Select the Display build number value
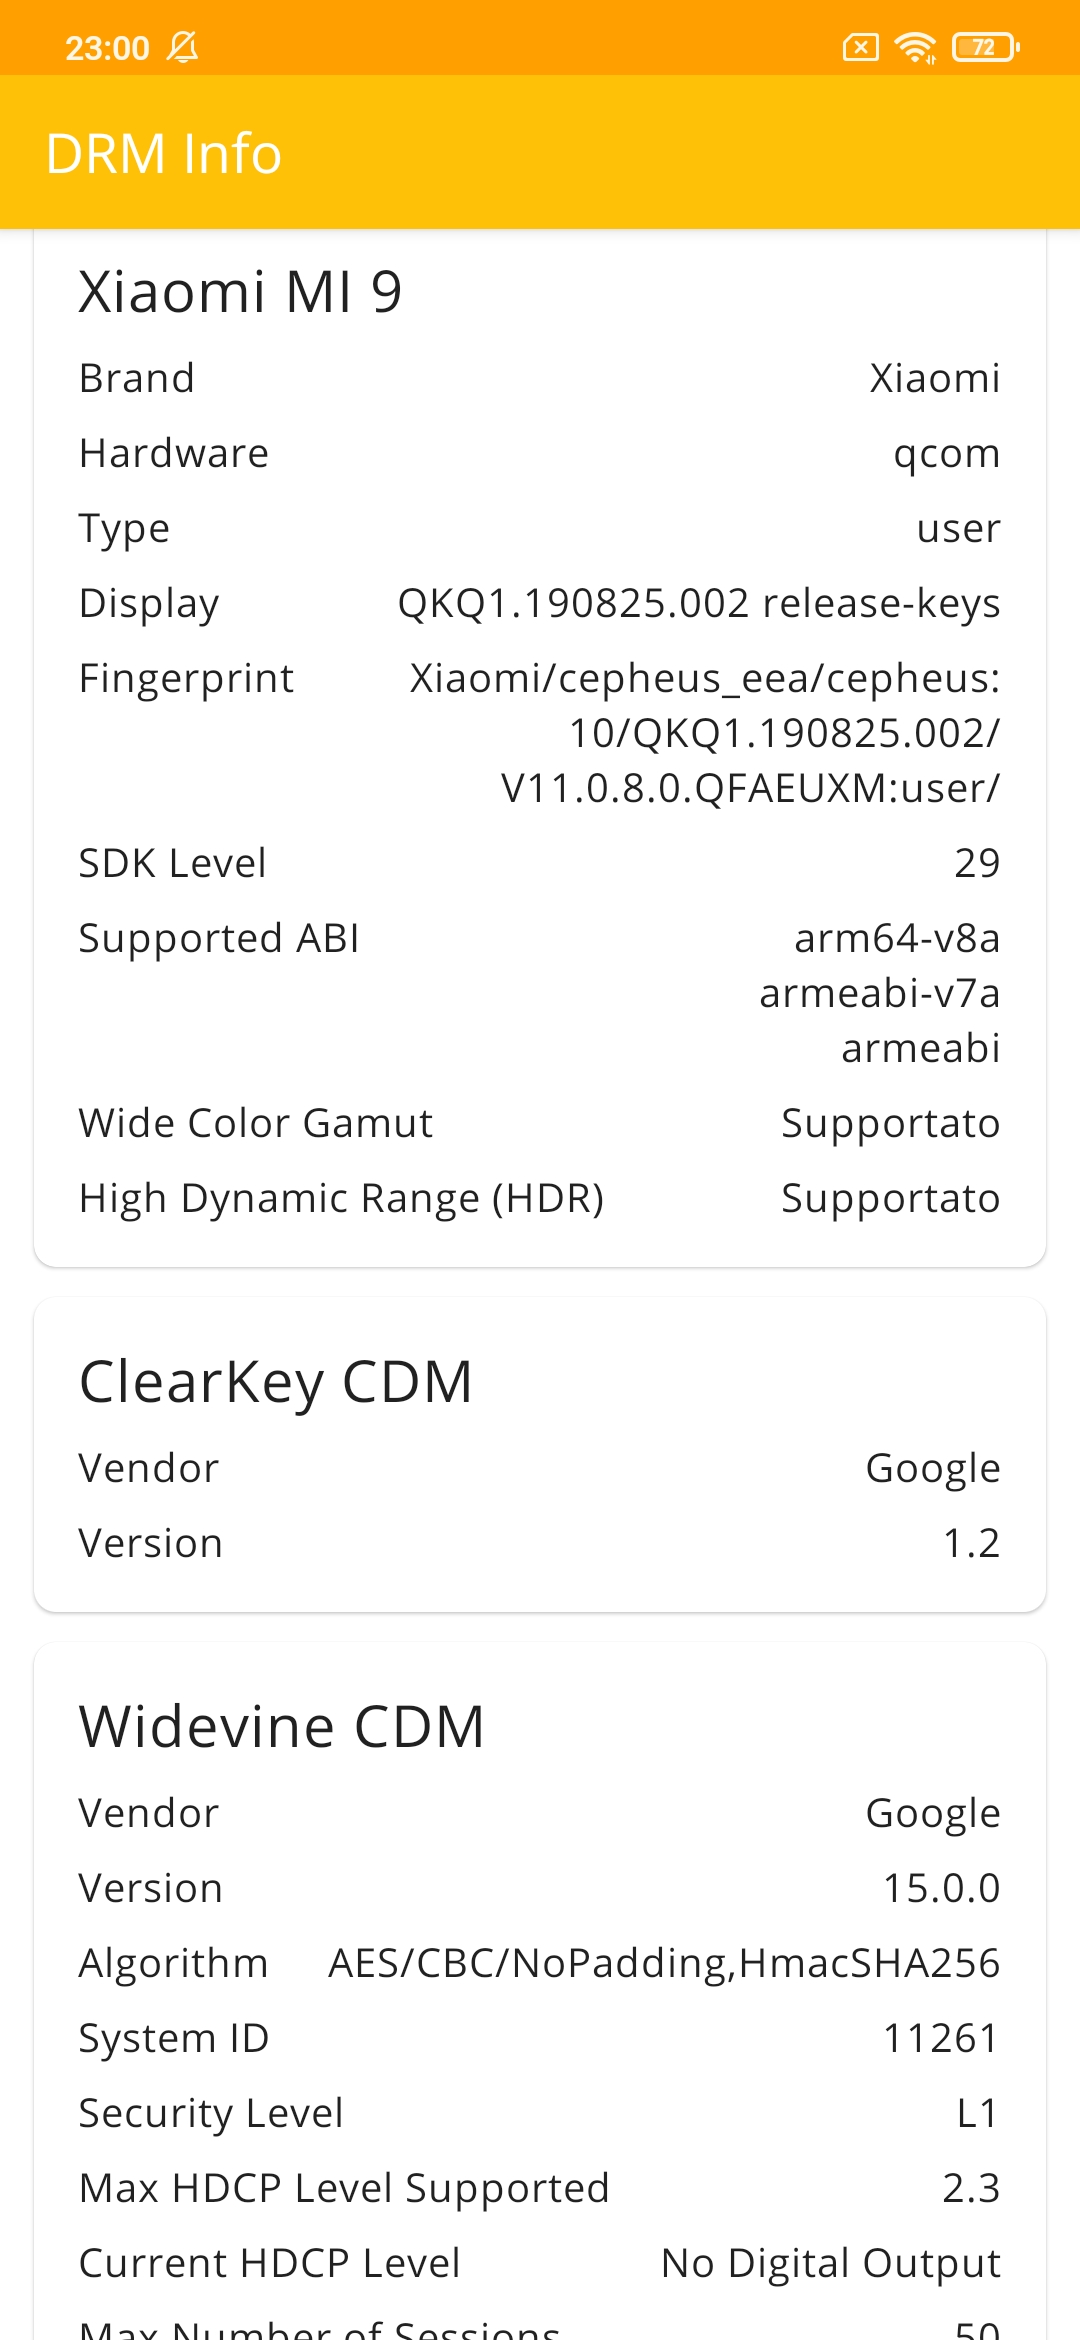This screenshot has height=2340, width=1080. pos(699,603)
